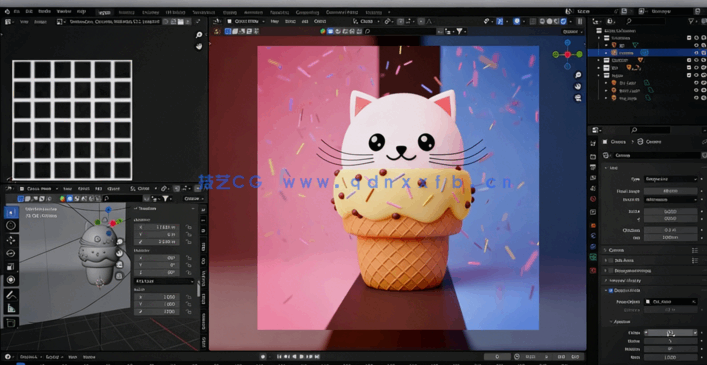The image size is (707, 365).
Task: Select the Scale tool in the small viewport toolbar
Action: point(11,266)
